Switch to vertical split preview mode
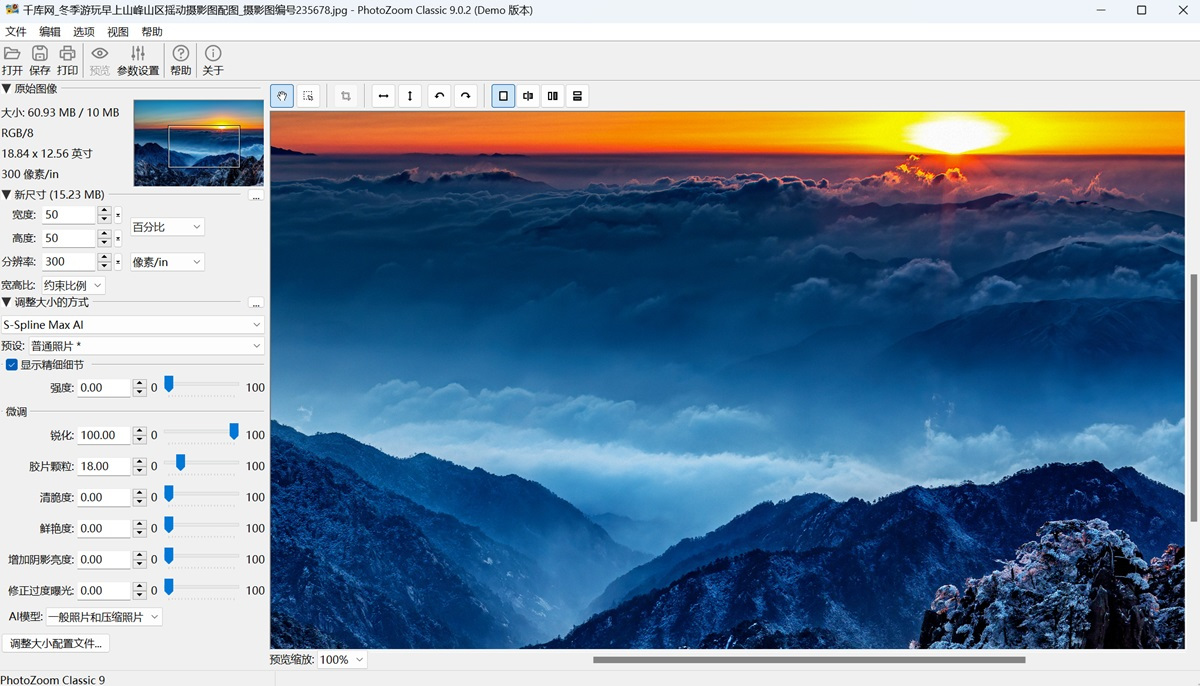The width and height of the screenshot is (1200, 686). [x=552, y=96]
